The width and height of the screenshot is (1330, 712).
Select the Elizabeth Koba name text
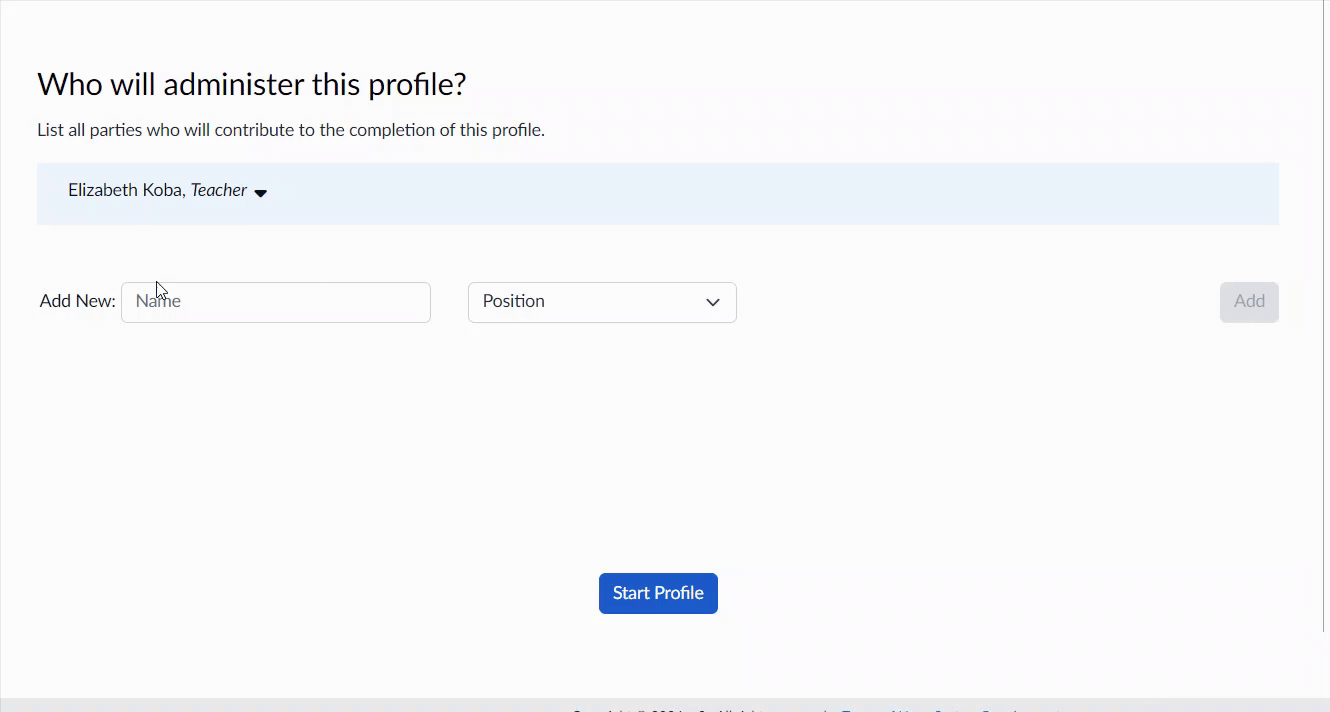(125, 190)
